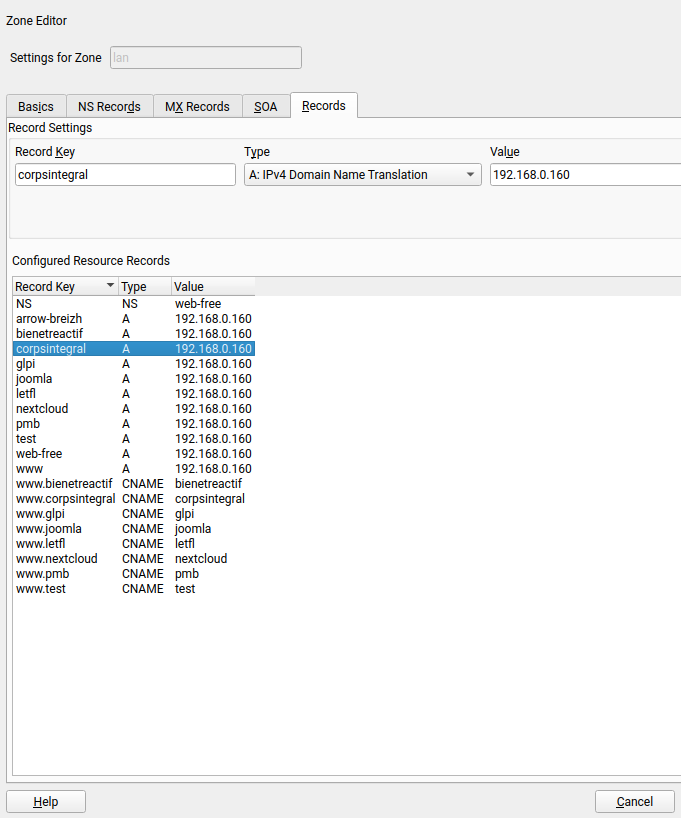Open the MX Records tab
The width and height of the screenshot is (681, 818).
point(197,106)
